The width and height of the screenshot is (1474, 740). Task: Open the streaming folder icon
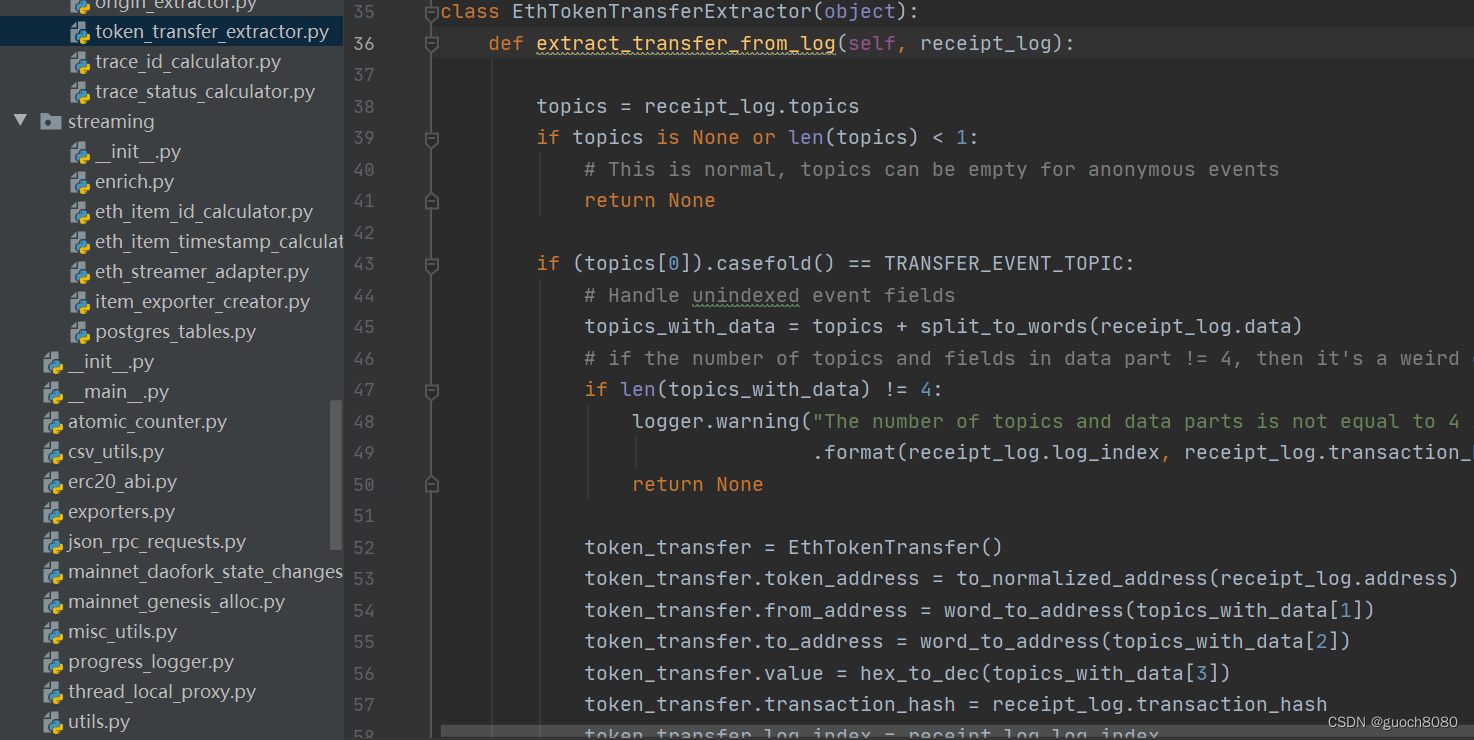(x=51, y=122)
